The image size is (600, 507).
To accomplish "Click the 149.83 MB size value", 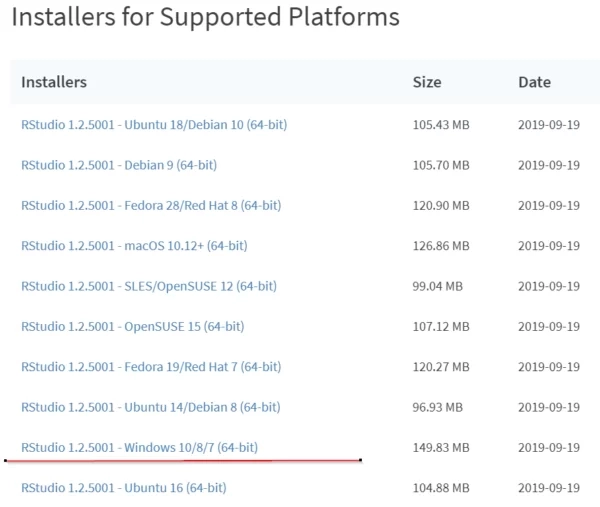I will 441,447.
